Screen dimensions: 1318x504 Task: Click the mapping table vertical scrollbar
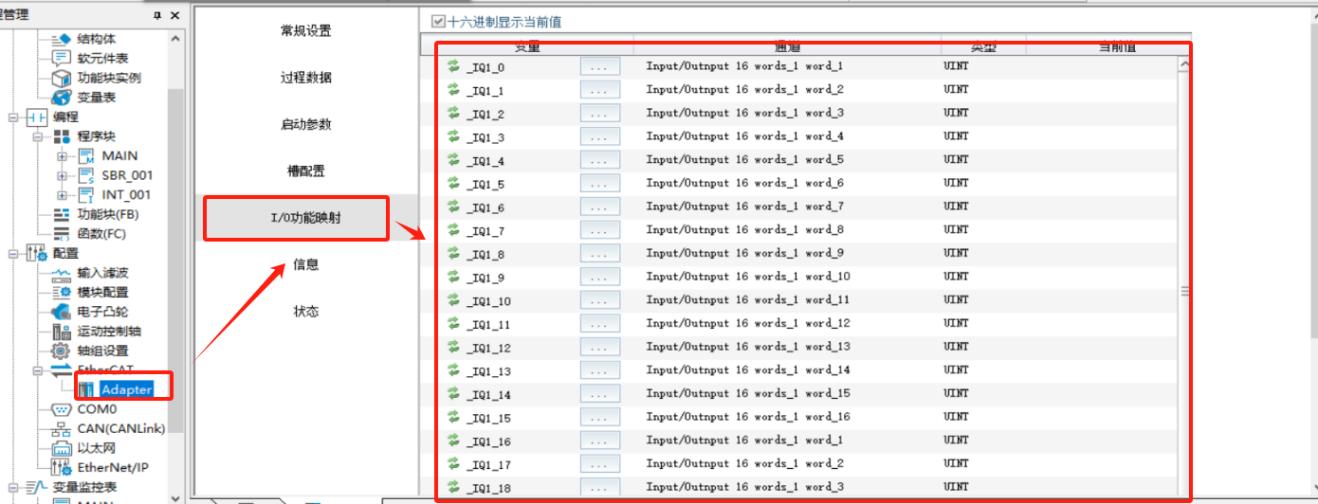click(x=1186, y=278)
